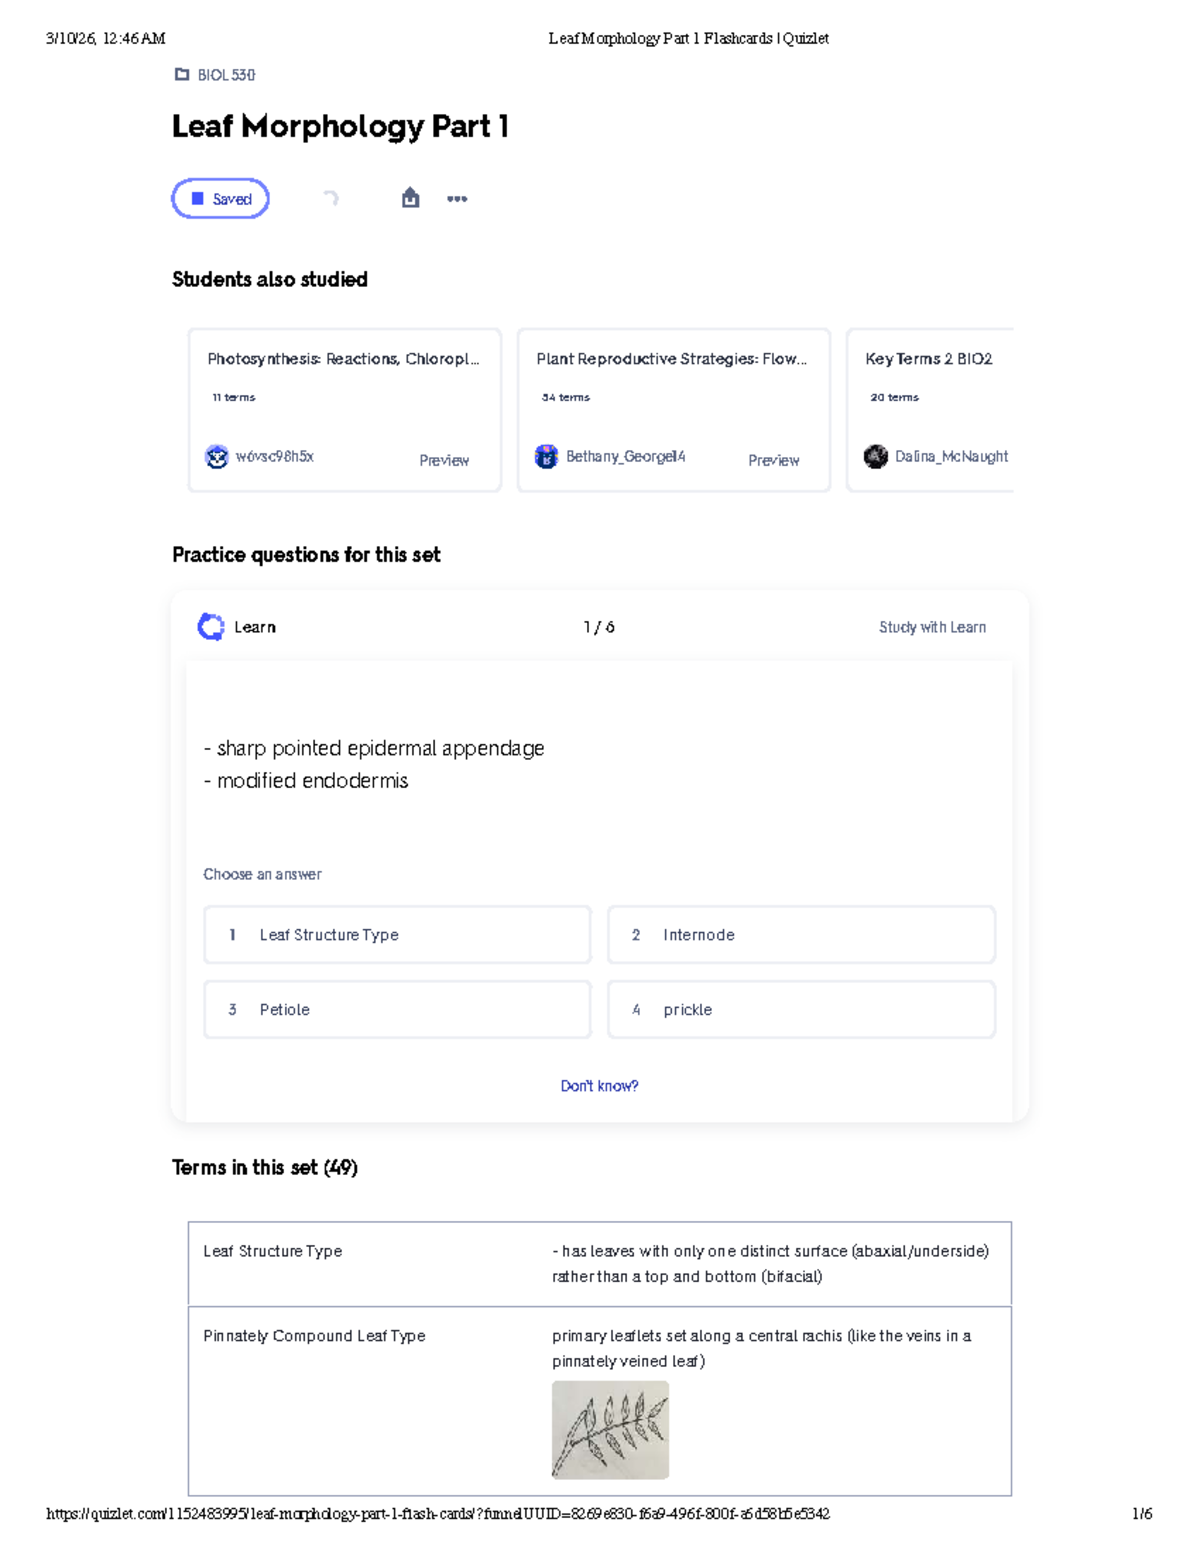The height and width of the screenshot is (1553, 1200).
Task: Choose answer 3 Petiole
Action: [397, 1010]
